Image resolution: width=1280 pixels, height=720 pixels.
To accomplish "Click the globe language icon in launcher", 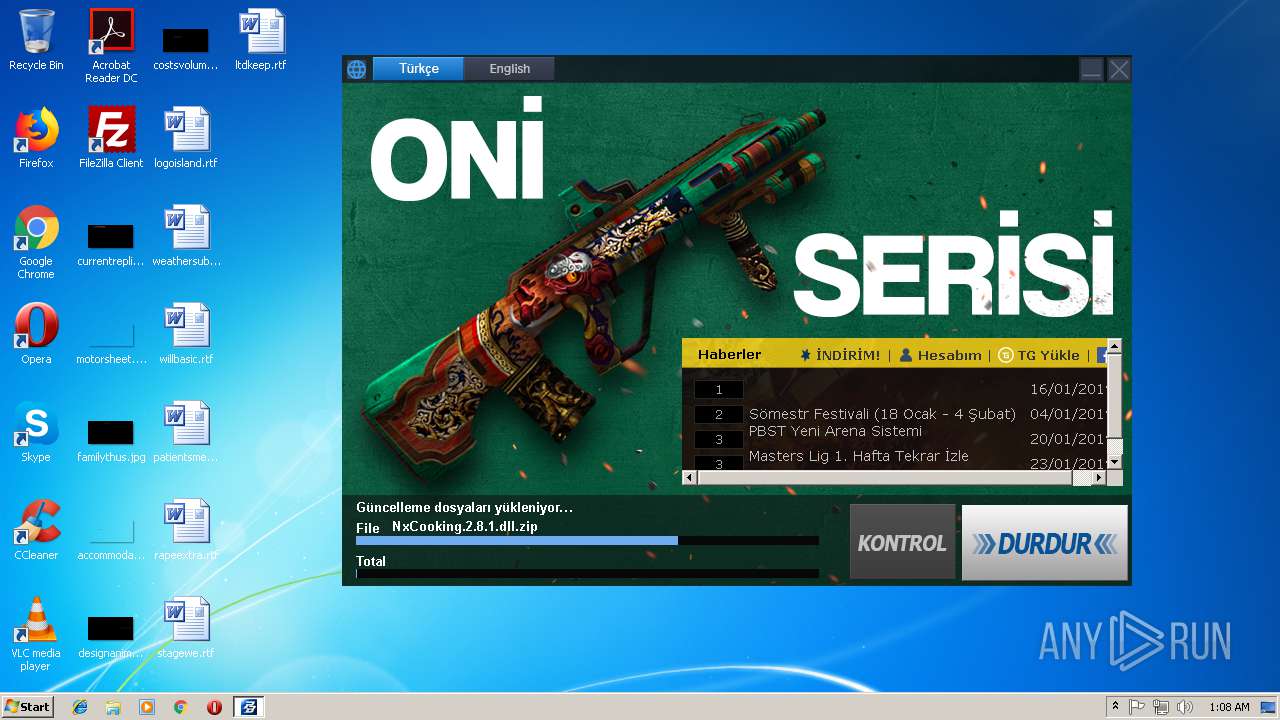I will (x=357, y=69).
